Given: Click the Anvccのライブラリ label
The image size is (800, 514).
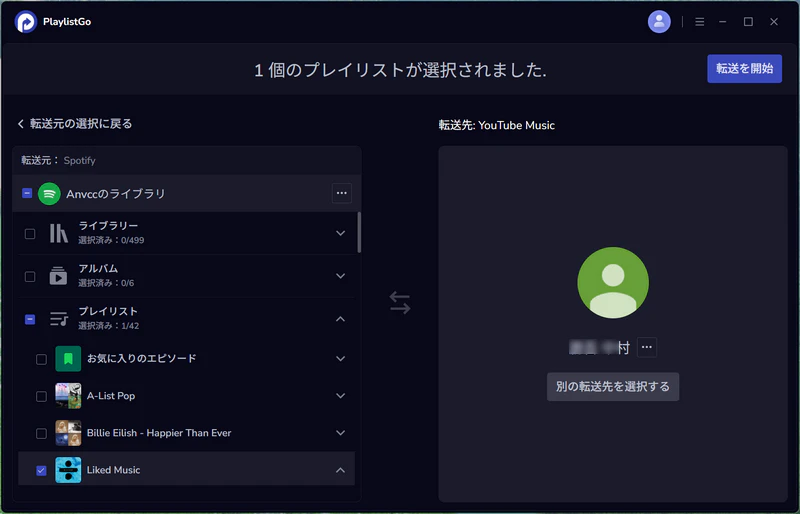Looking at the screenshot, I should [116, 194].
